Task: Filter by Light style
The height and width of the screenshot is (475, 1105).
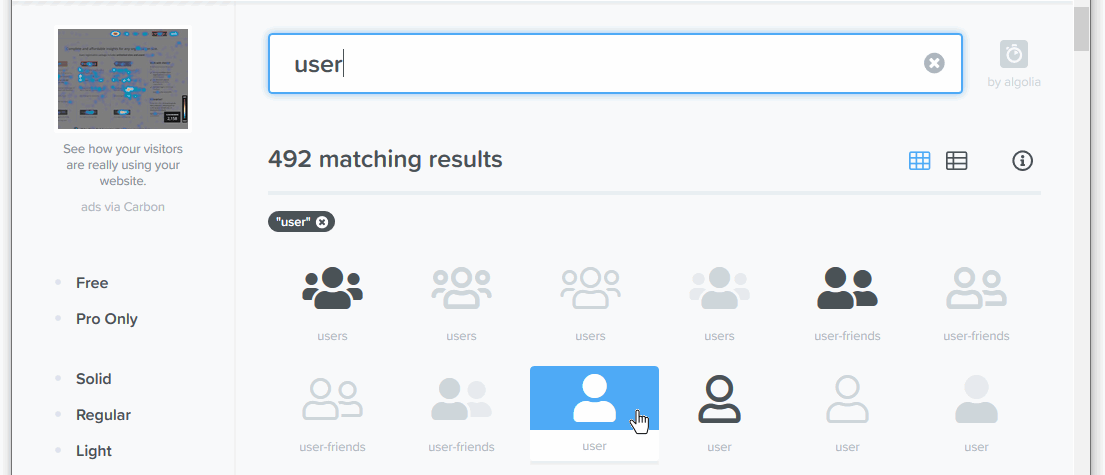Action: [94, 451]
